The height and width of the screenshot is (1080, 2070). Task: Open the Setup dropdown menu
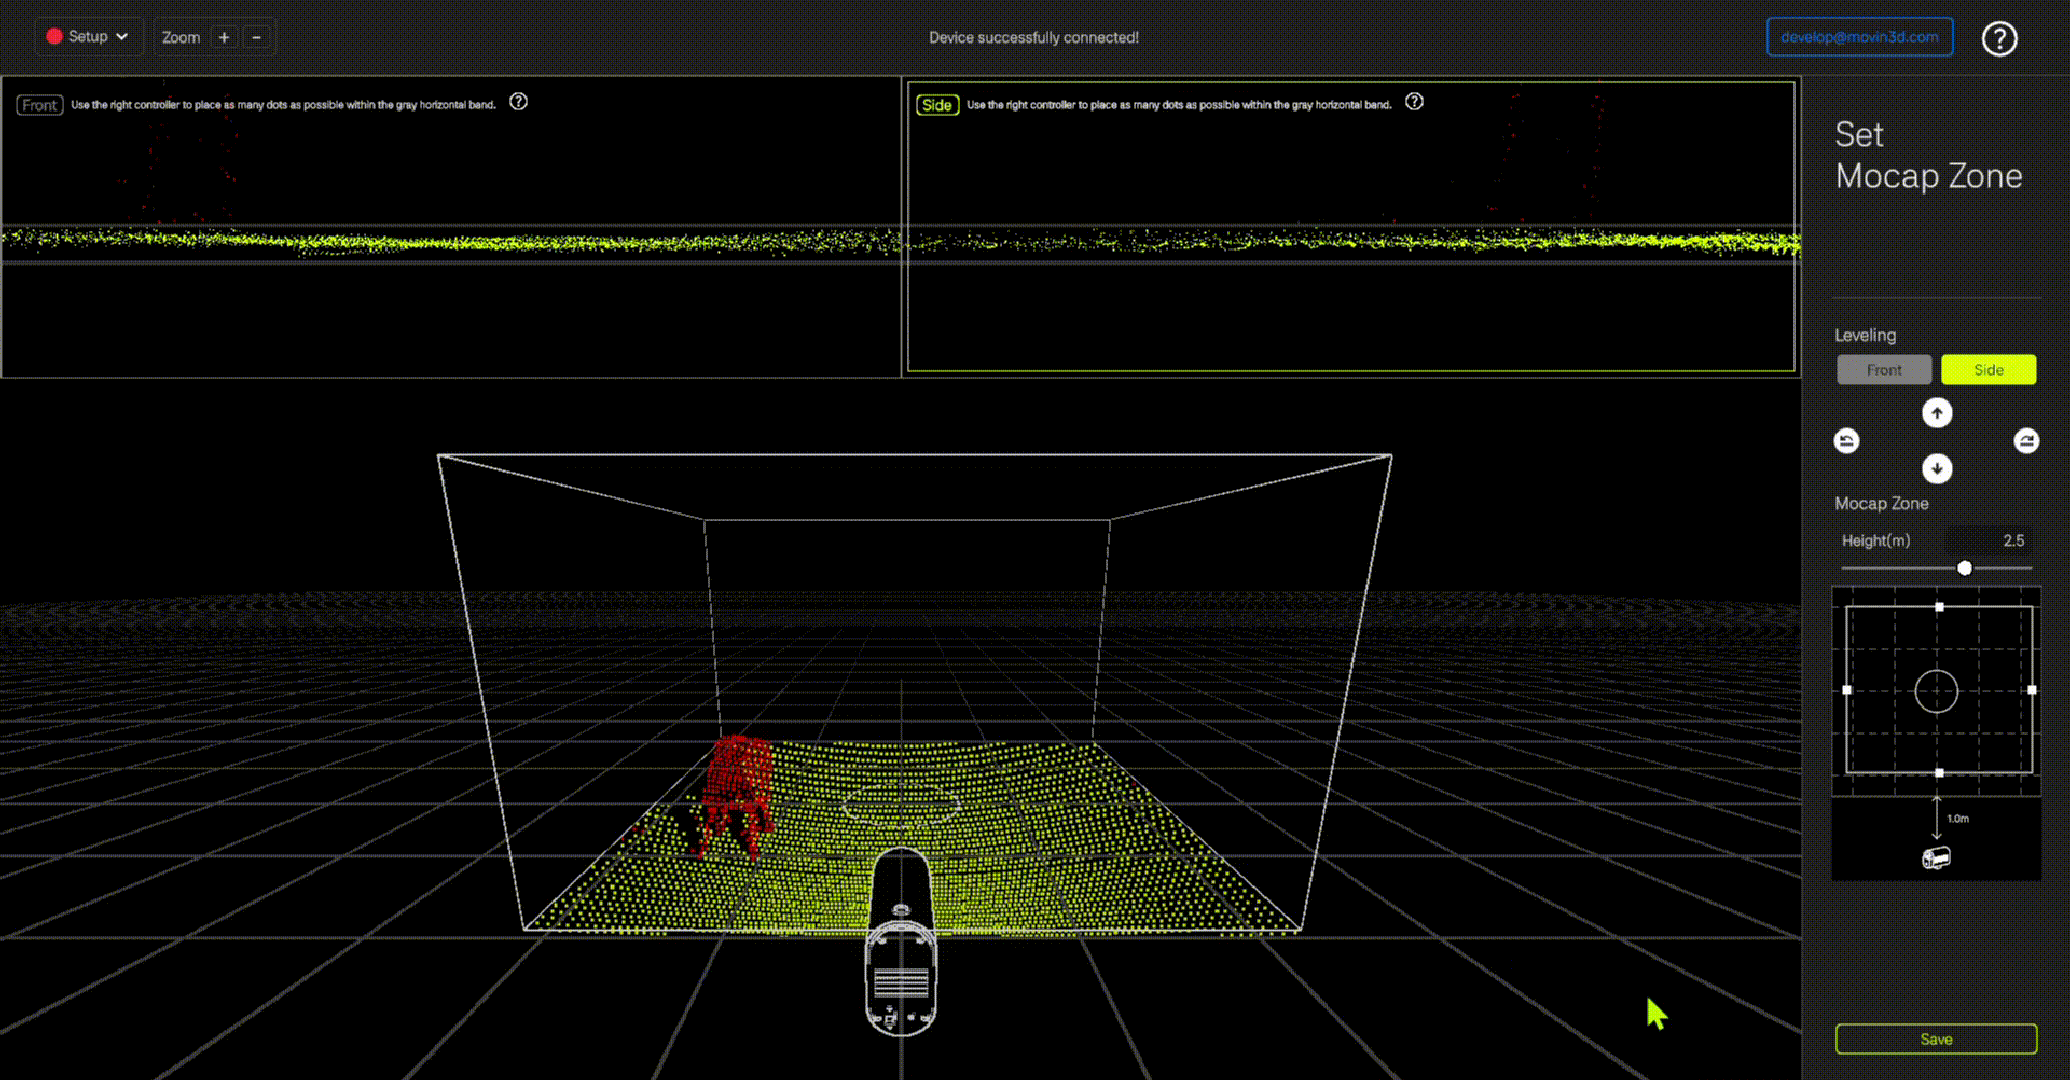click(88, 37)
